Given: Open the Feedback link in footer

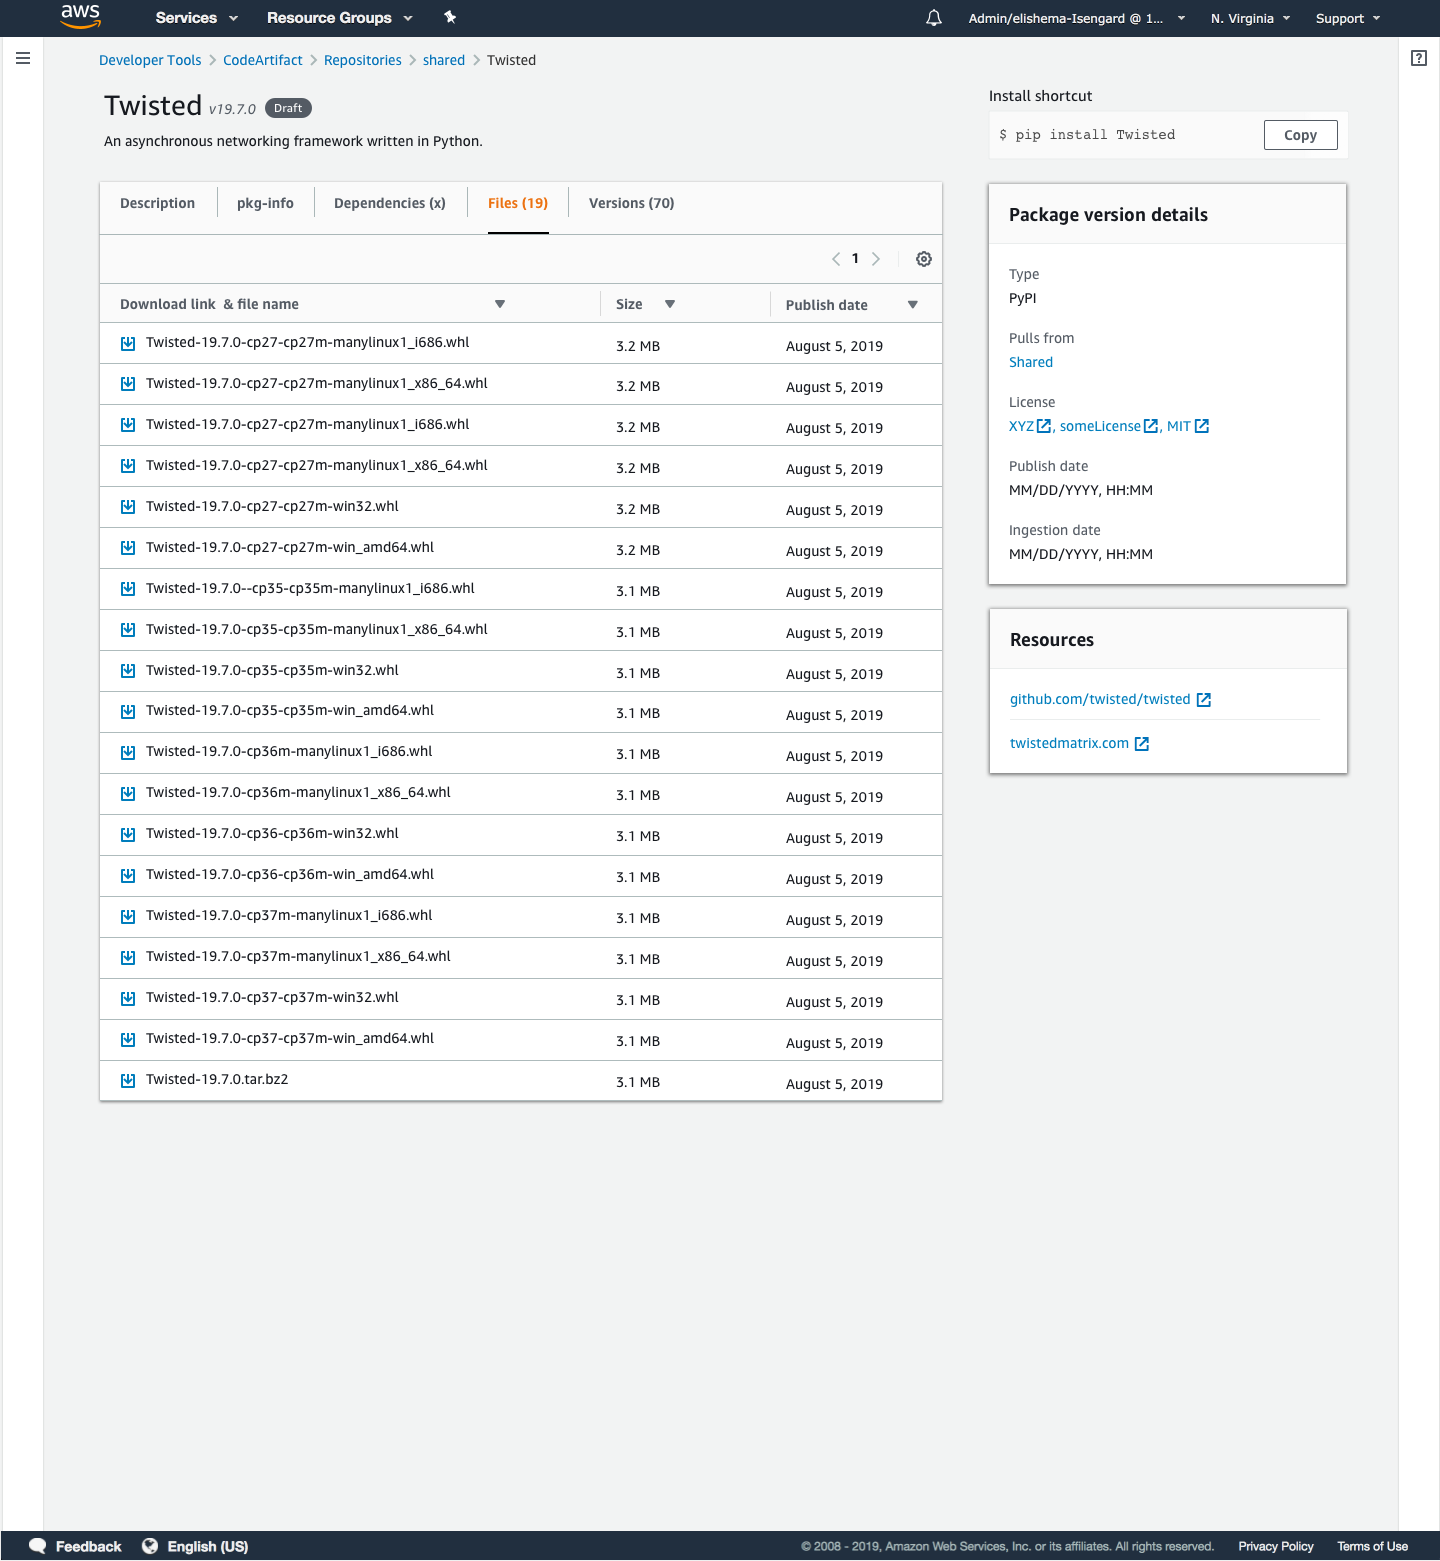Looking at the screenshot, I should (76, 1546).
